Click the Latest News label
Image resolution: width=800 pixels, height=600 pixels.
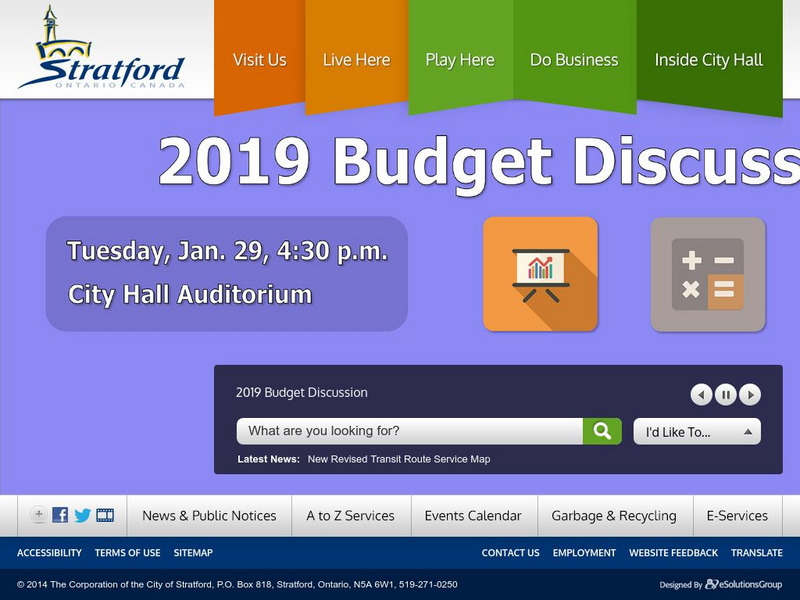pyautogui.click(x=268, y=459)
